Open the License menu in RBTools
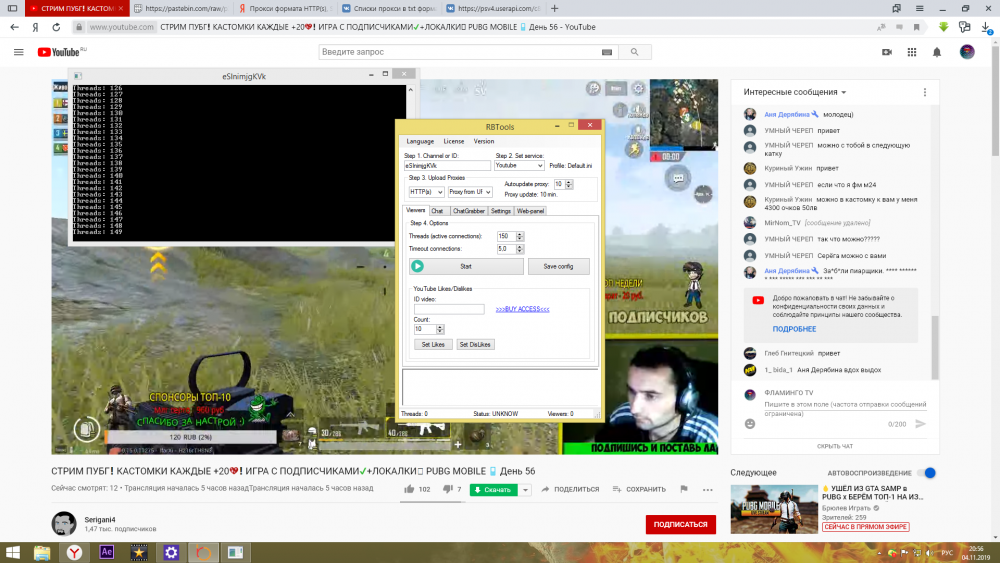Screen dimensions: 1000x563 coord(453,141)
